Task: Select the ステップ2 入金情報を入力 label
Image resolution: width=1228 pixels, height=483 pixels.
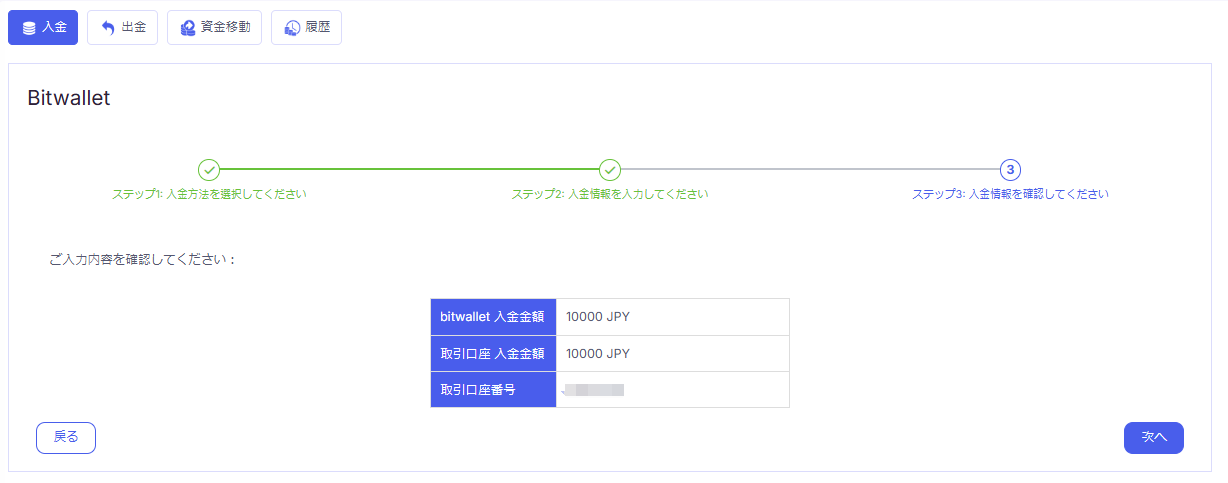Action: [x=610, y=194]
